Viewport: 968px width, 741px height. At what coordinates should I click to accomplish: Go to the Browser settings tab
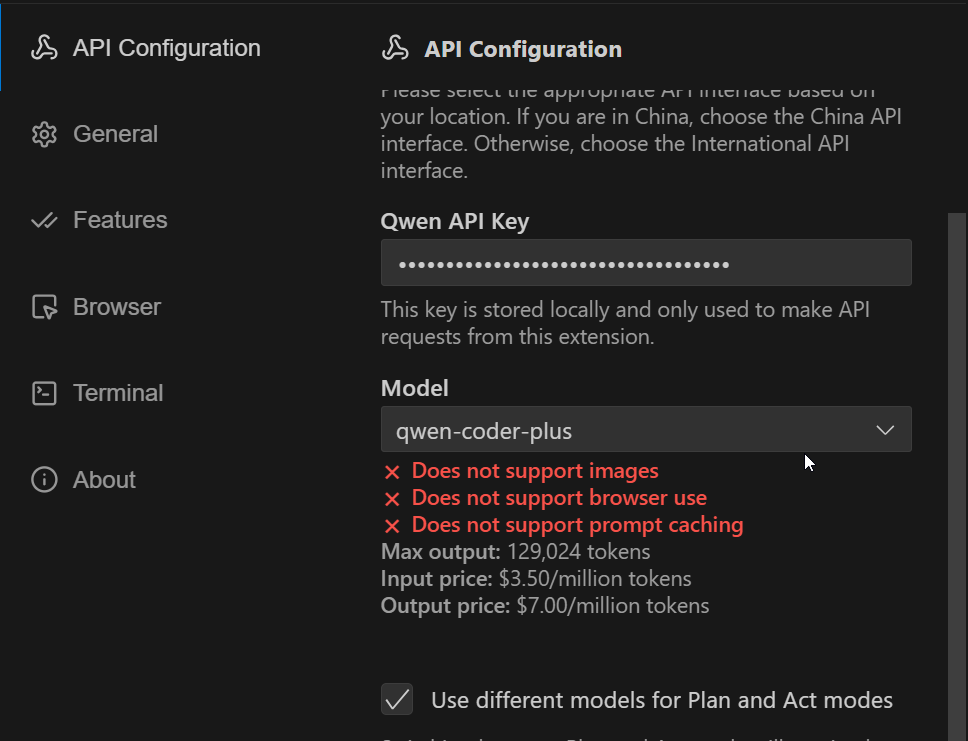click(x=117, y=307)
